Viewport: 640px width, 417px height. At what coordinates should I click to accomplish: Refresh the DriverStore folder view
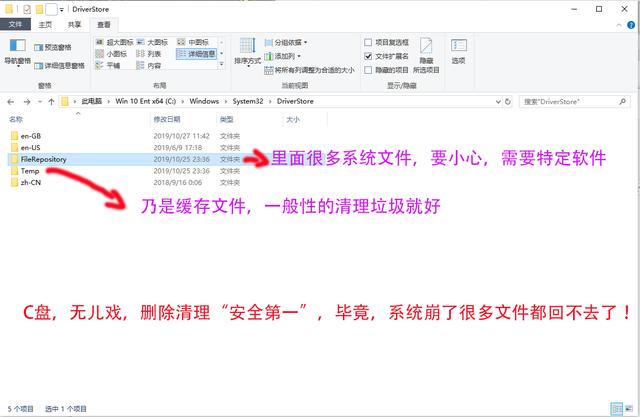coord(508,102)
